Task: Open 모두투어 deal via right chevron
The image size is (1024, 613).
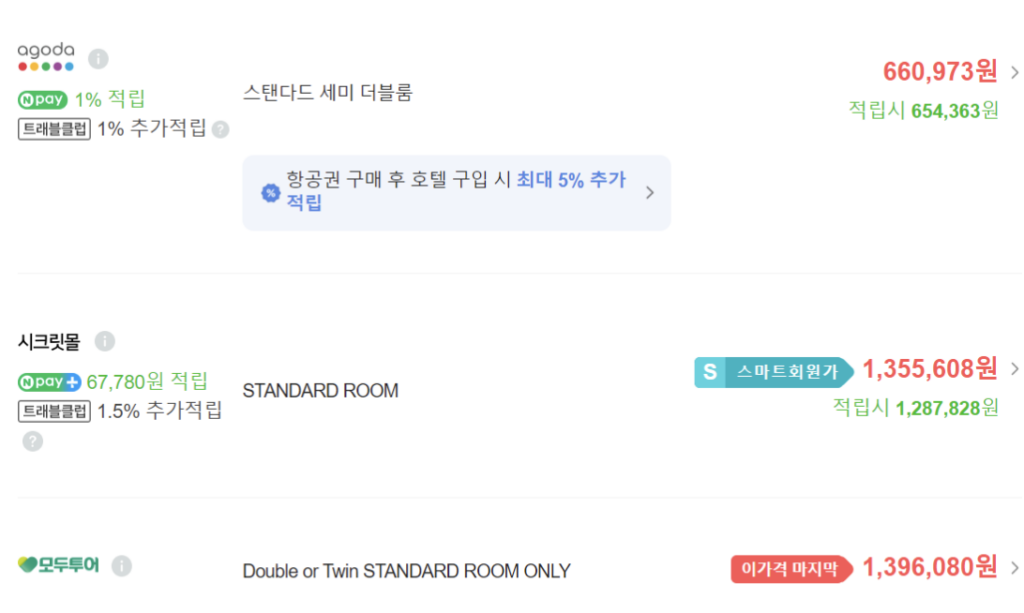Action: pos(1015,569)
